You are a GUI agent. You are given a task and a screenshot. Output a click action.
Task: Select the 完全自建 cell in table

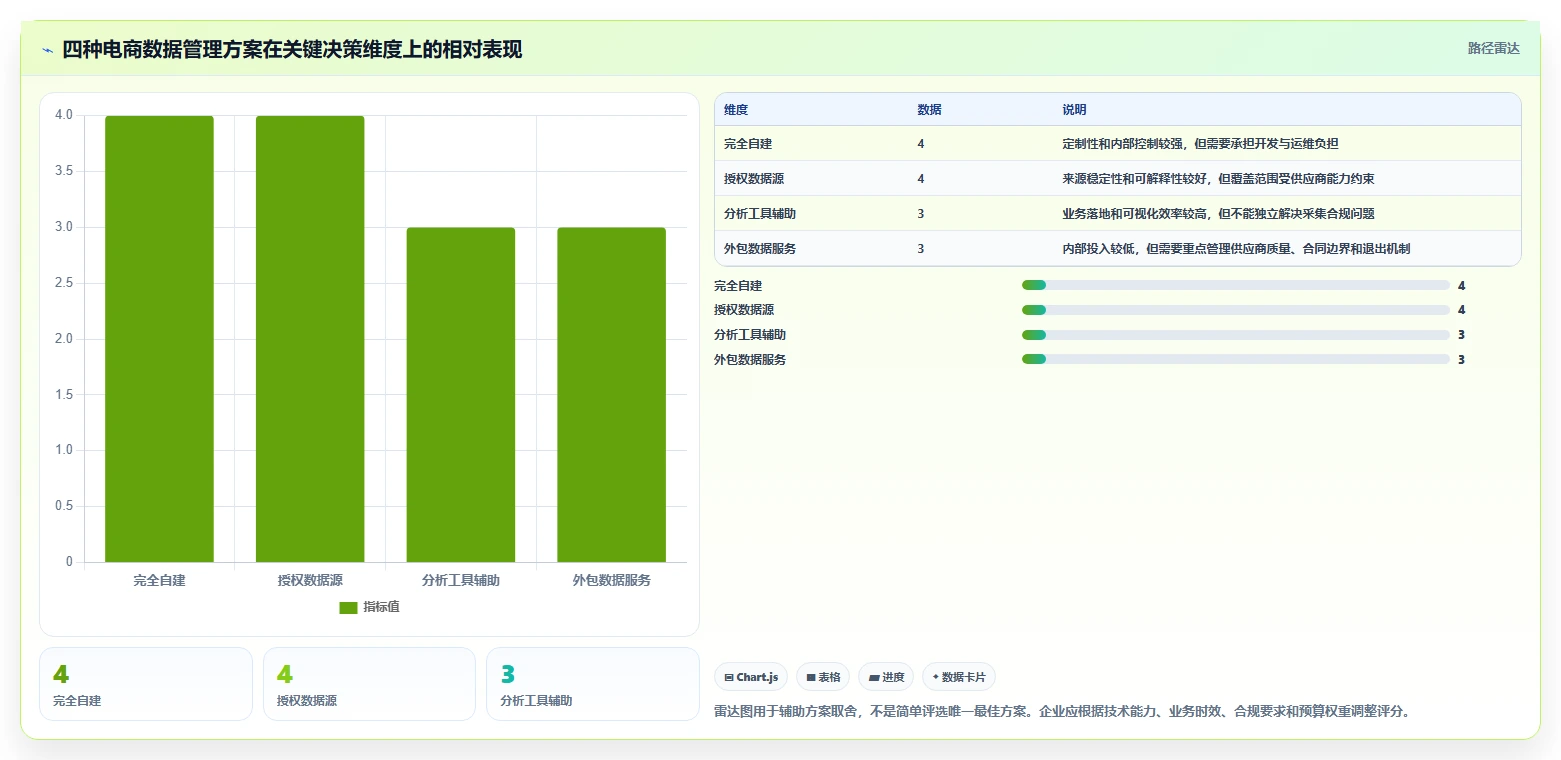coord(748,144)
